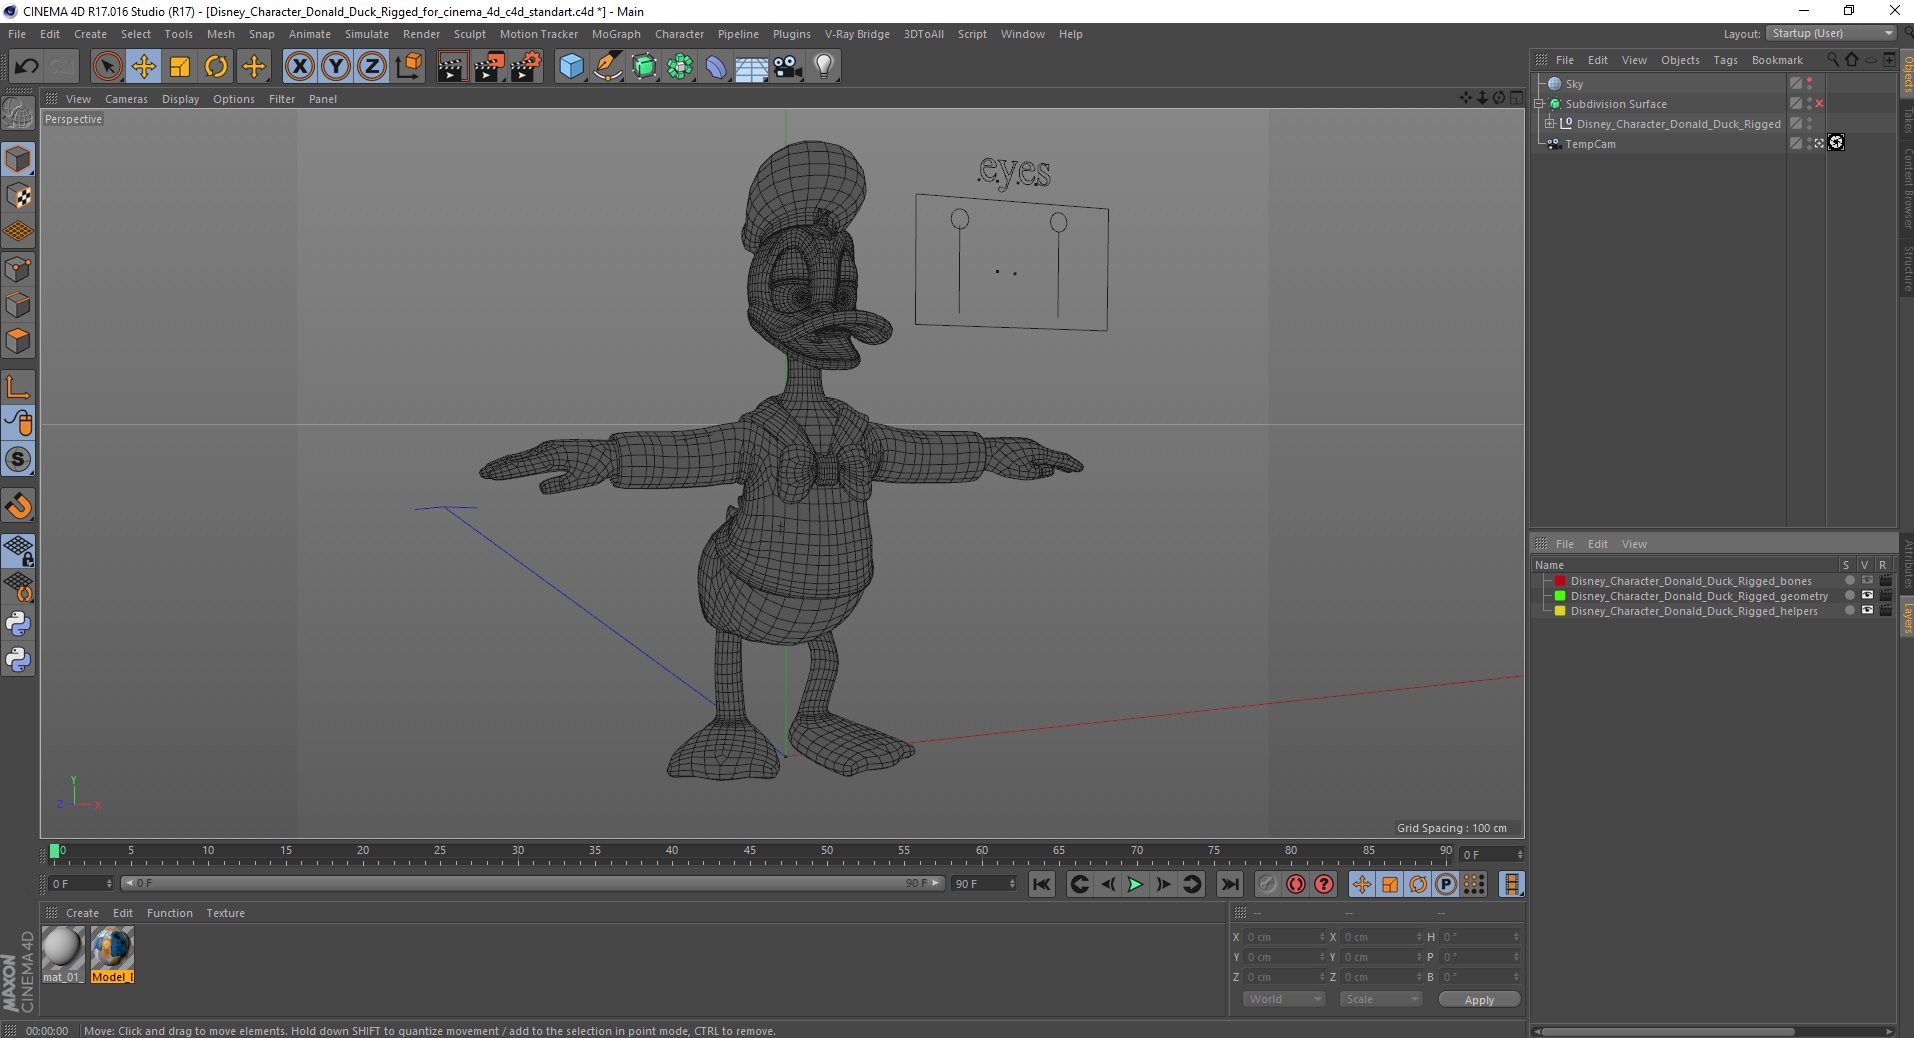The width and height of the screenshot is (1914, 1038).
Task: Switch to Polygons mode
Action: tap(18, 341)
